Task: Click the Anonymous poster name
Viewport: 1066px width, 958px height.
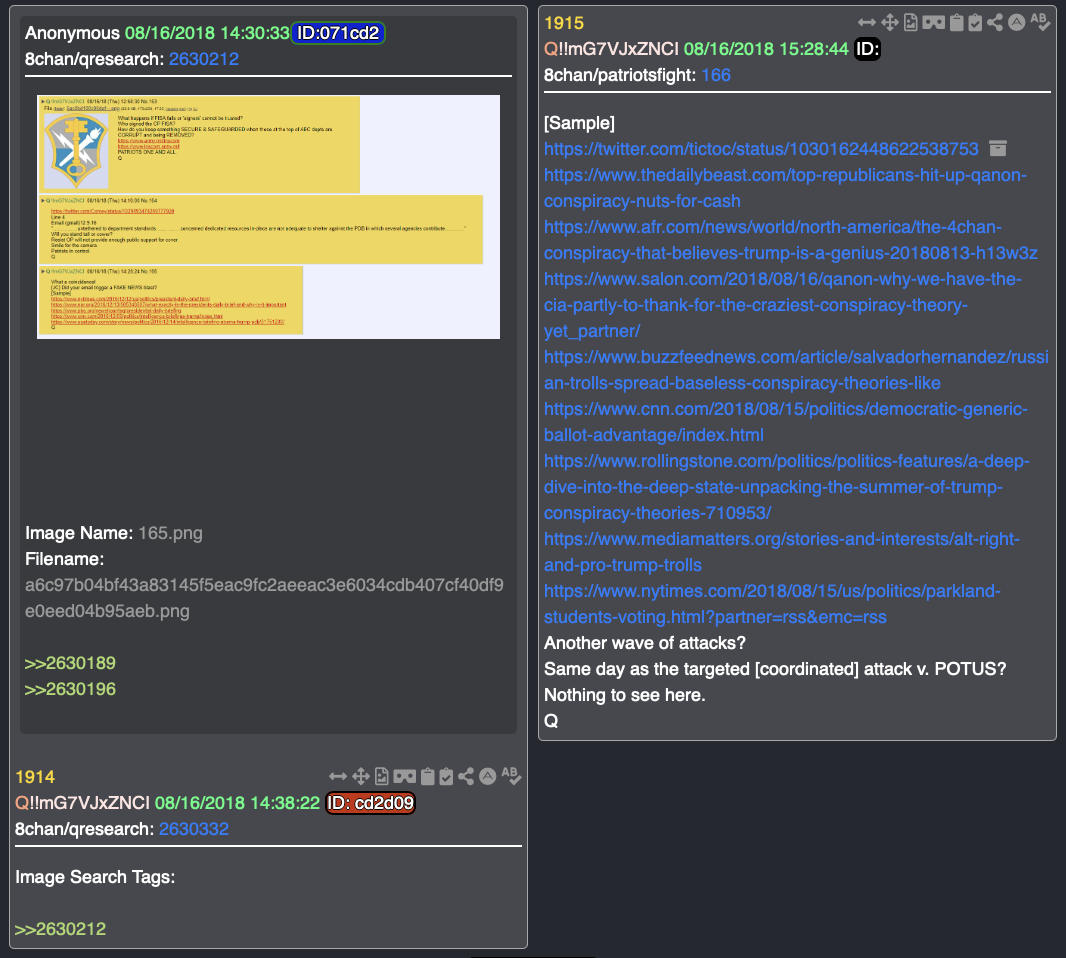Action: click(72, 33)
